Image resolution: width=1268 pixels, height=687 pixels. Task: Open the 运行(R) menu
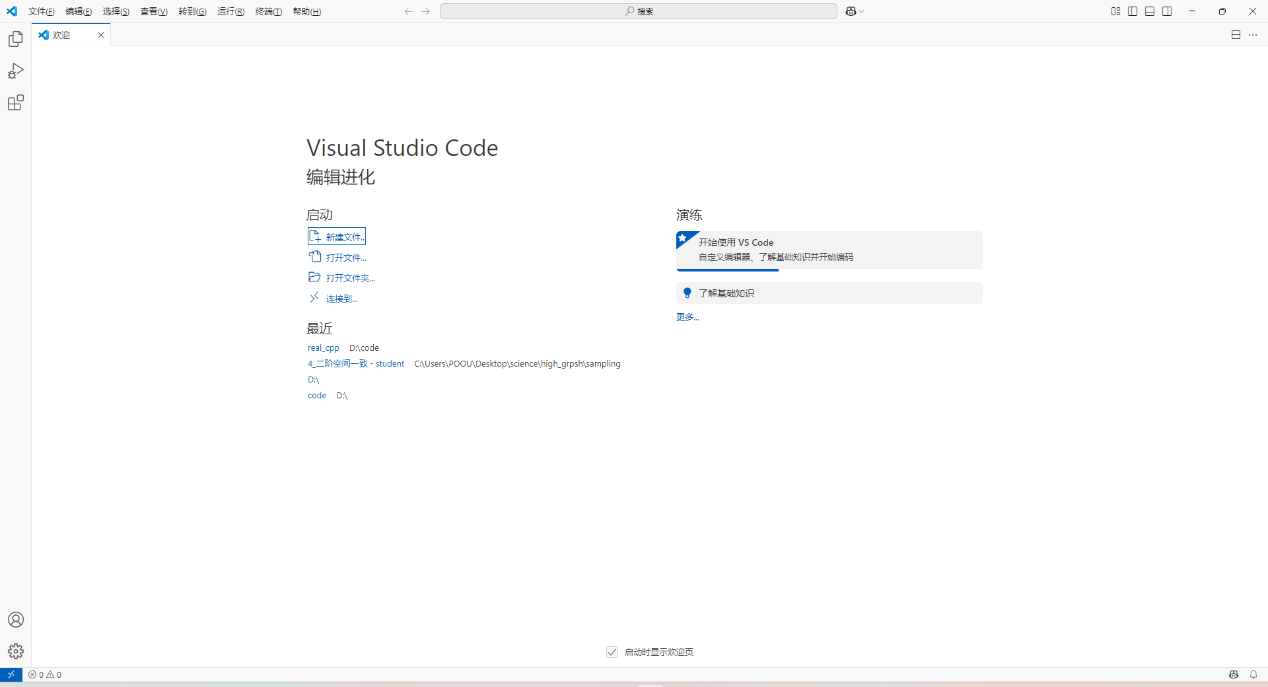(231, 11)
